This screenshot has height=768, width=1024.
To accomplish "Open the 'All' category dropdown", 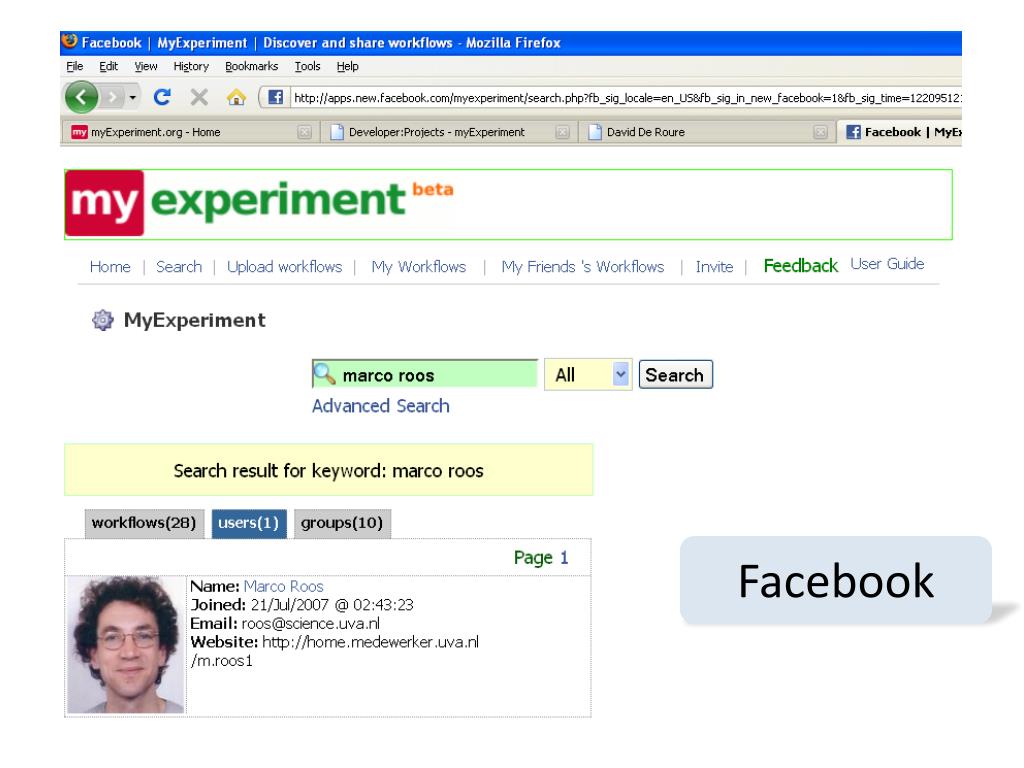I will [x=588, y=375].
